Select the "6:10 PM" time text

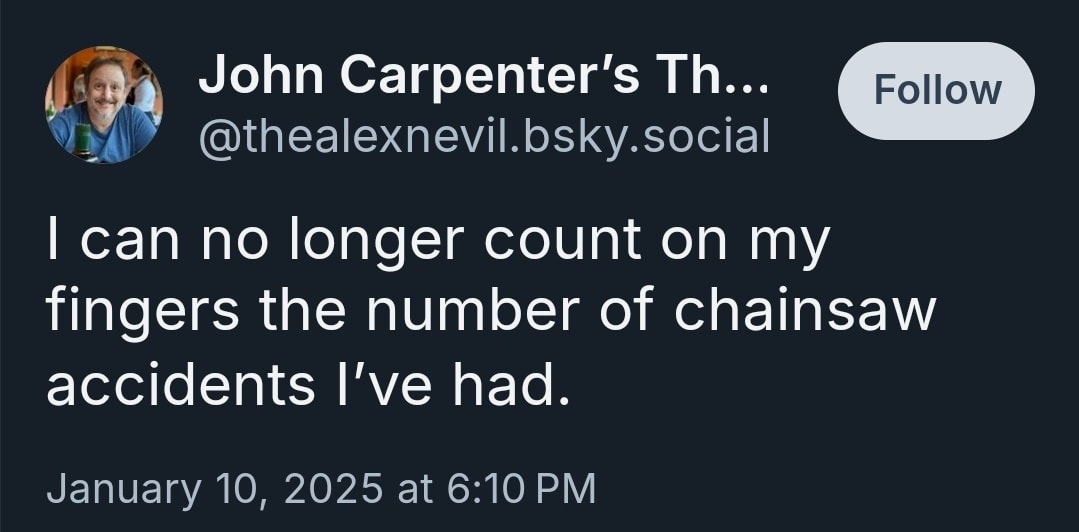click(x=521, y=488)
